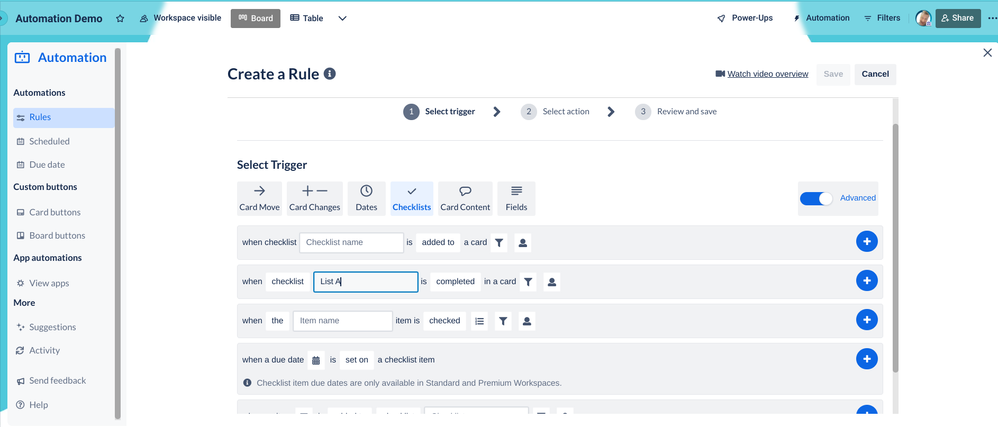Click the rule editor vertical scrollbar
Image resolution: width=998 pixels, height=427 pixels.
tap(896, 248)
